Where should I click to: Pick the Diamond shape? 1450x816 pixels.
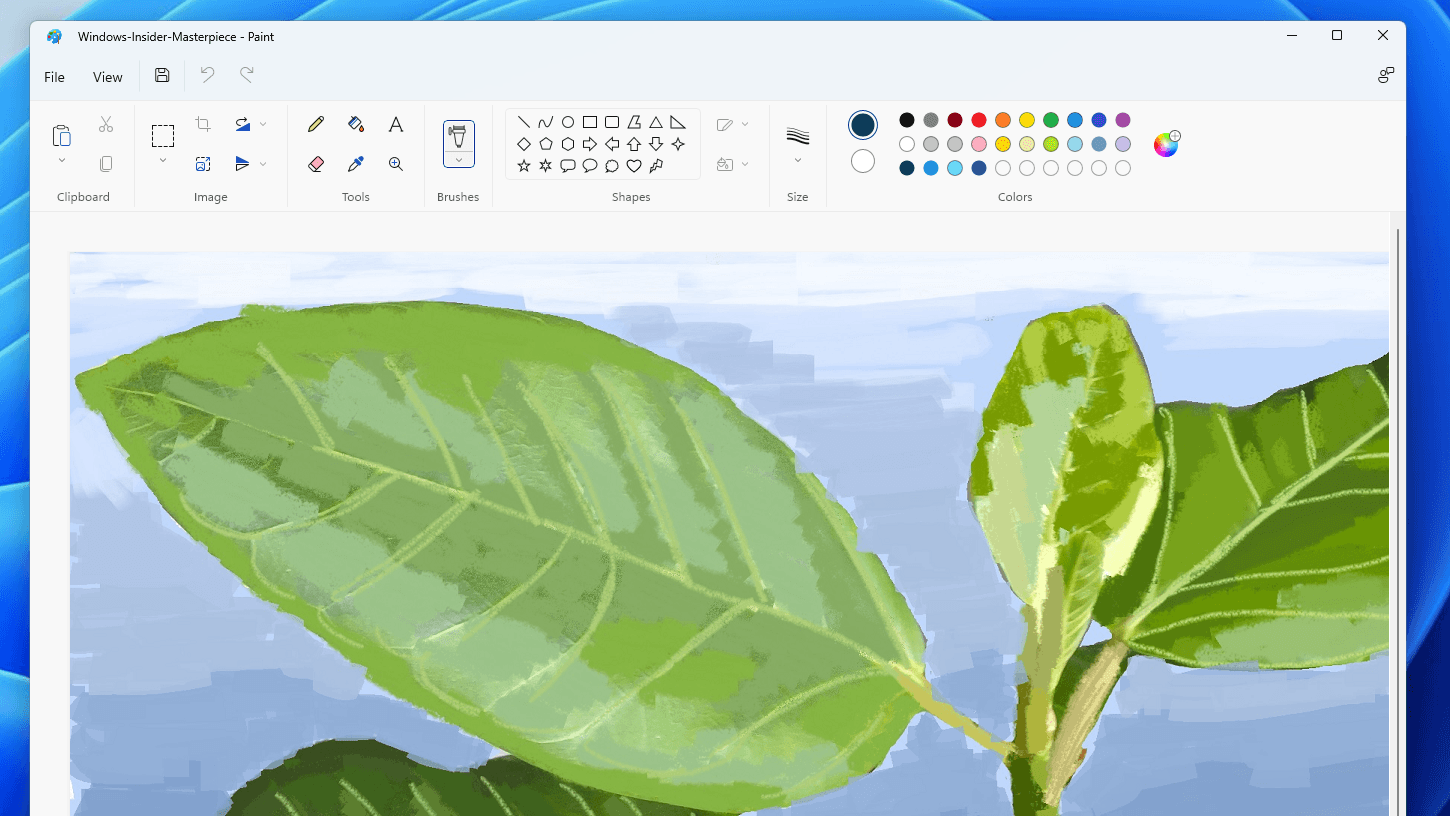coord(524,144)
